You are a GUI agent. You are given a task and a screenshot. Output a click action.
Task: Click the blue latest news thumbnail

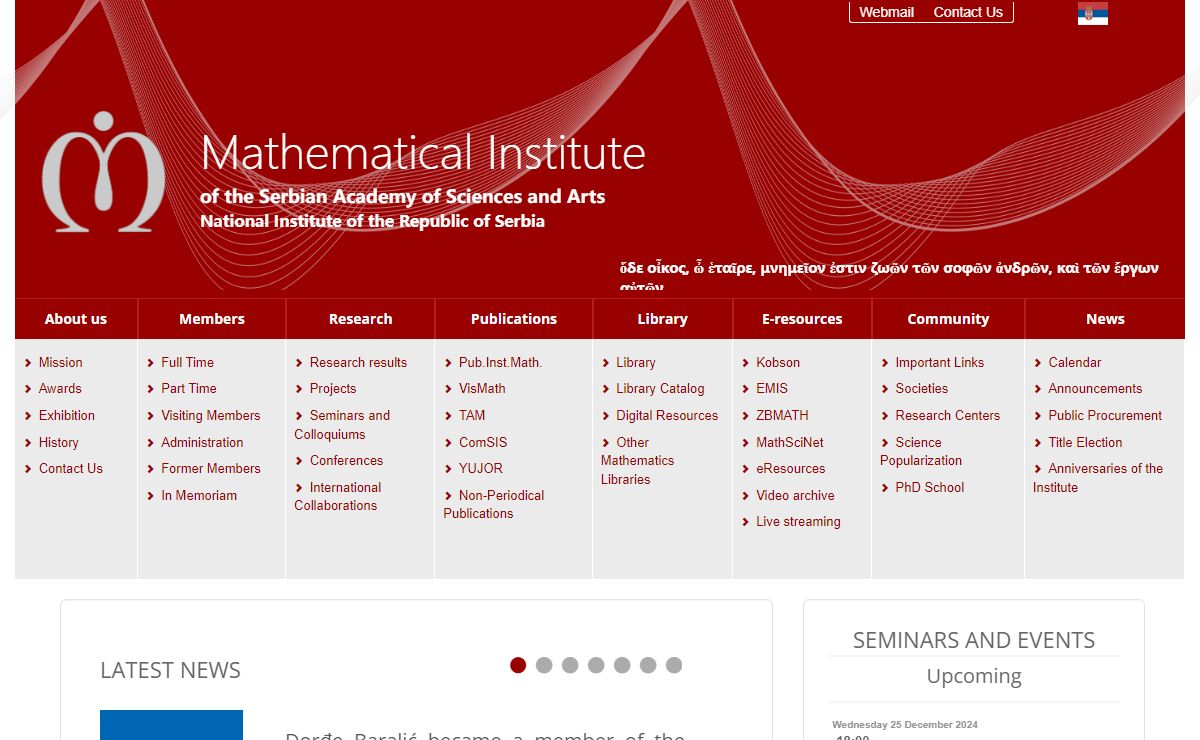click(171, 725)
